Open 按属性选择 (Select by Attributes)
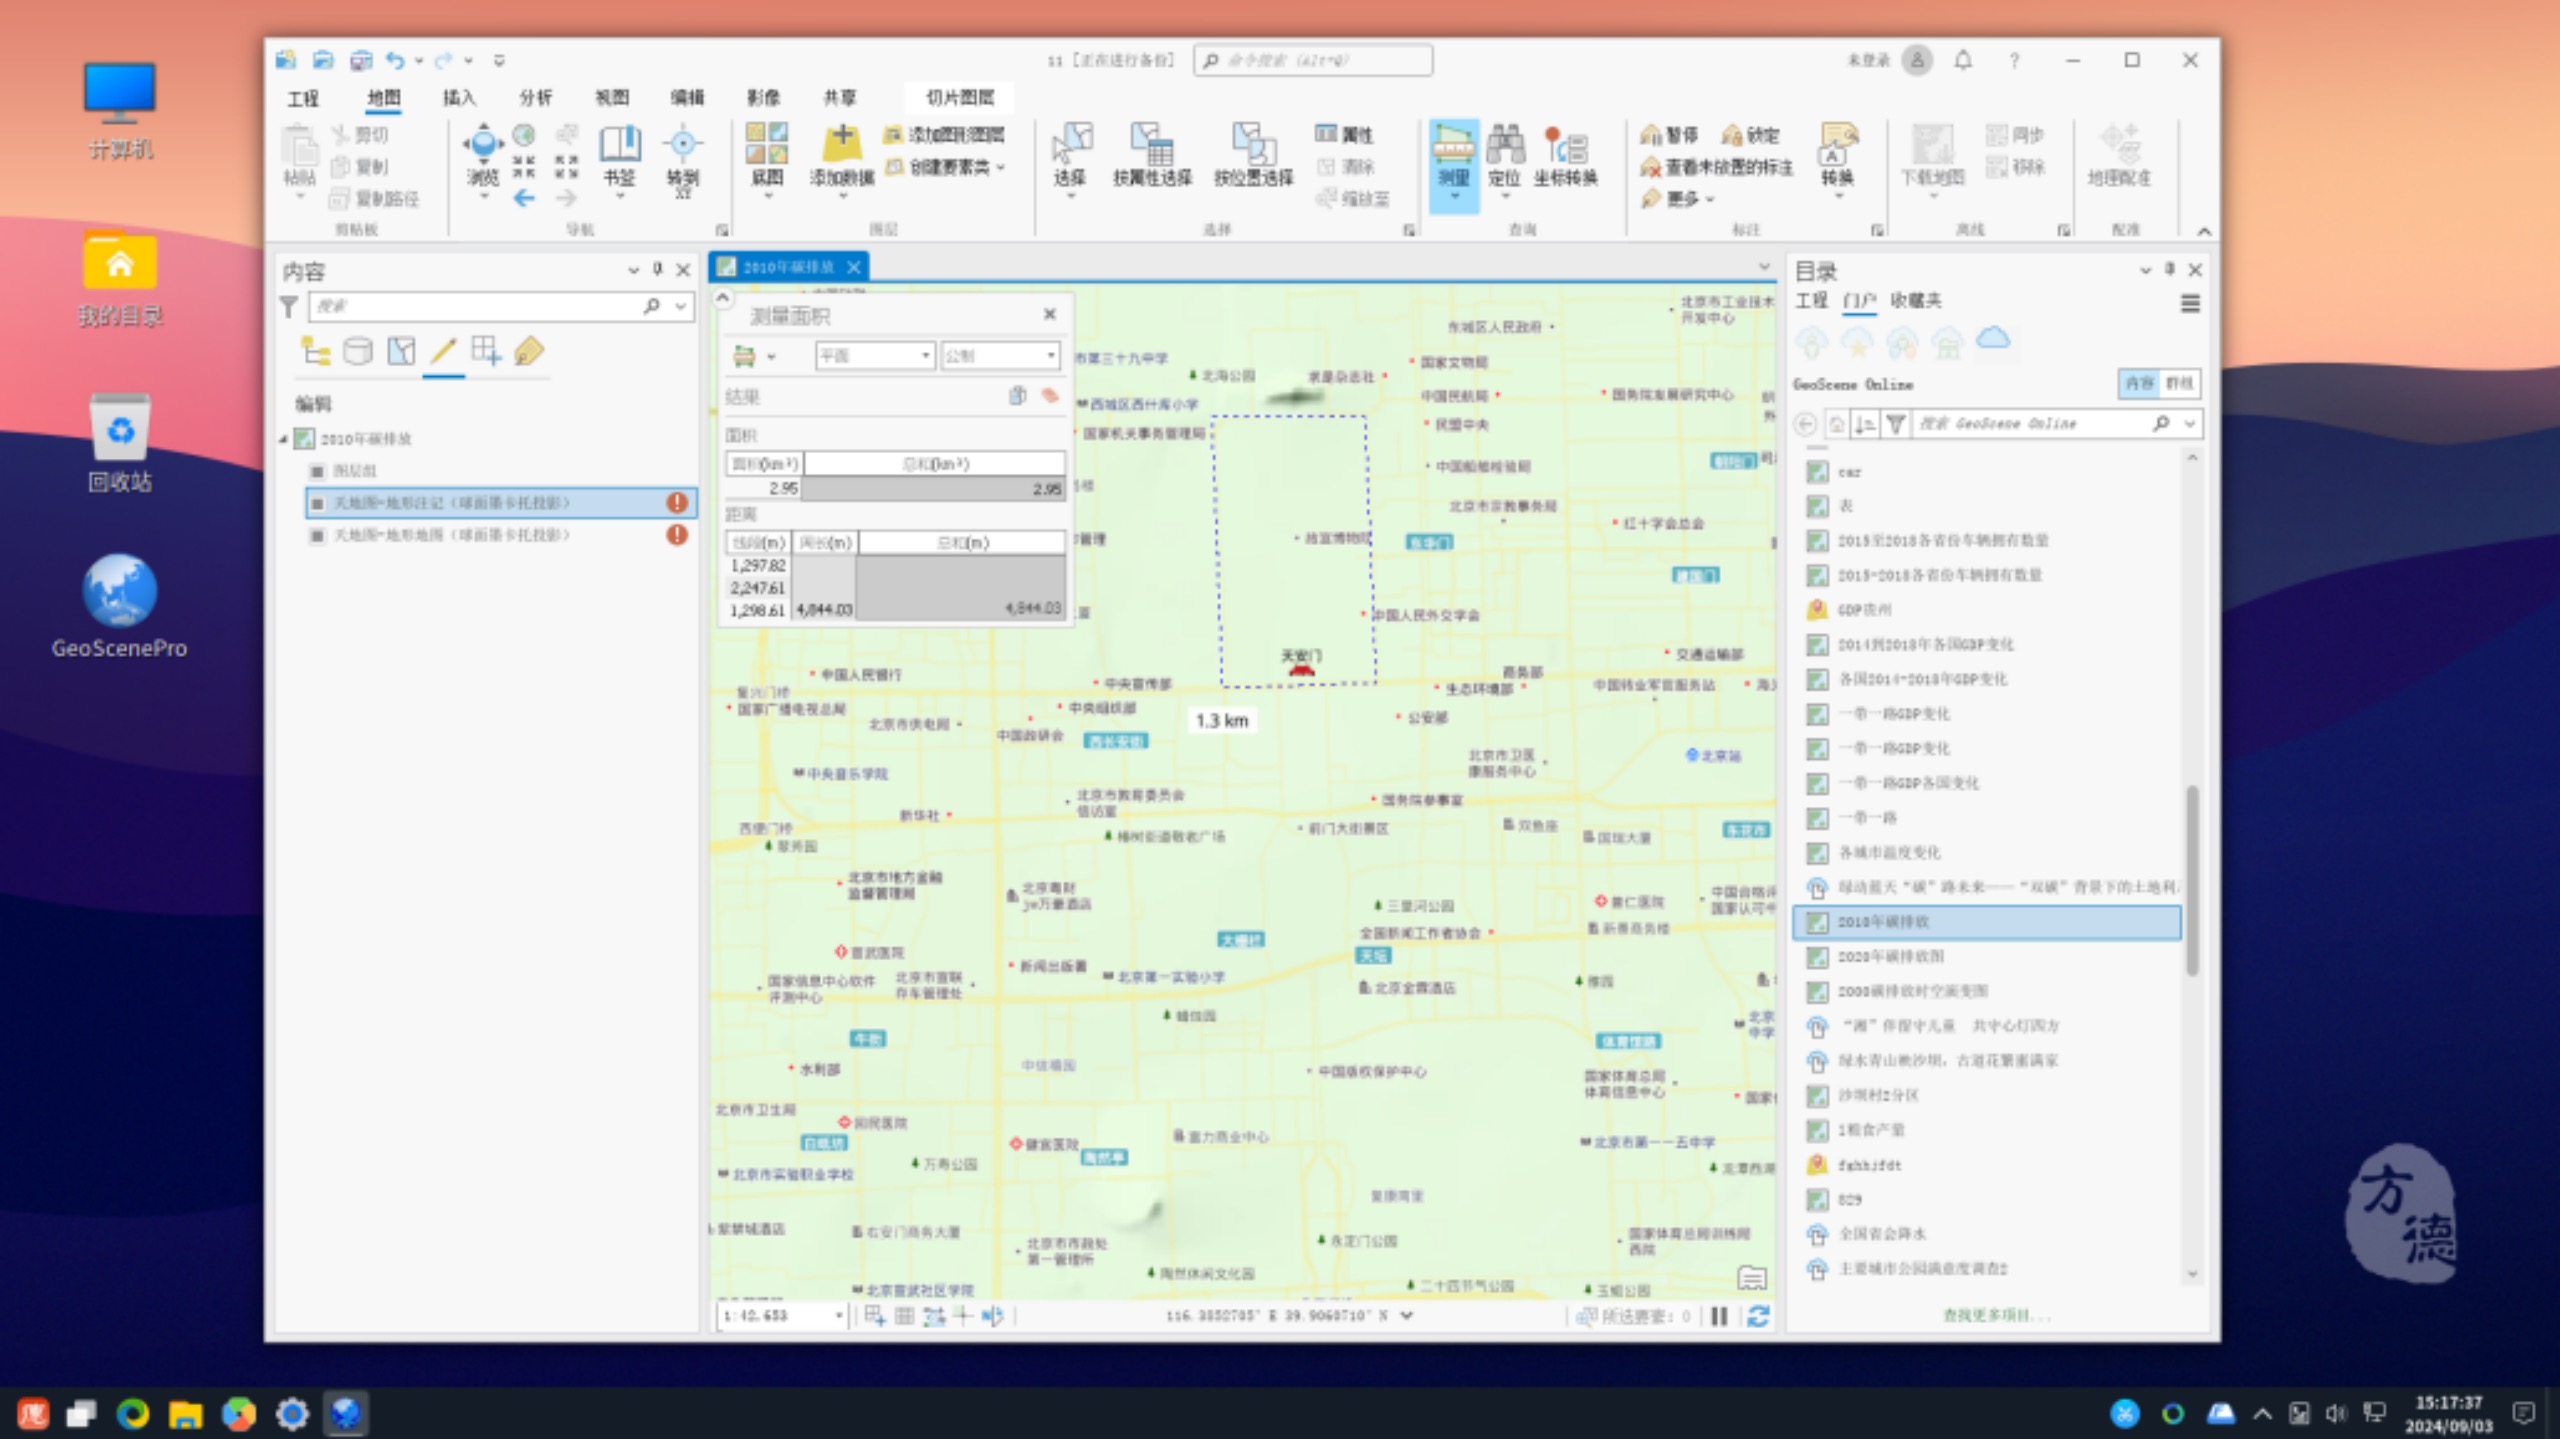The width and height of the screenshot is (2560, 1439). (1152, 155)
